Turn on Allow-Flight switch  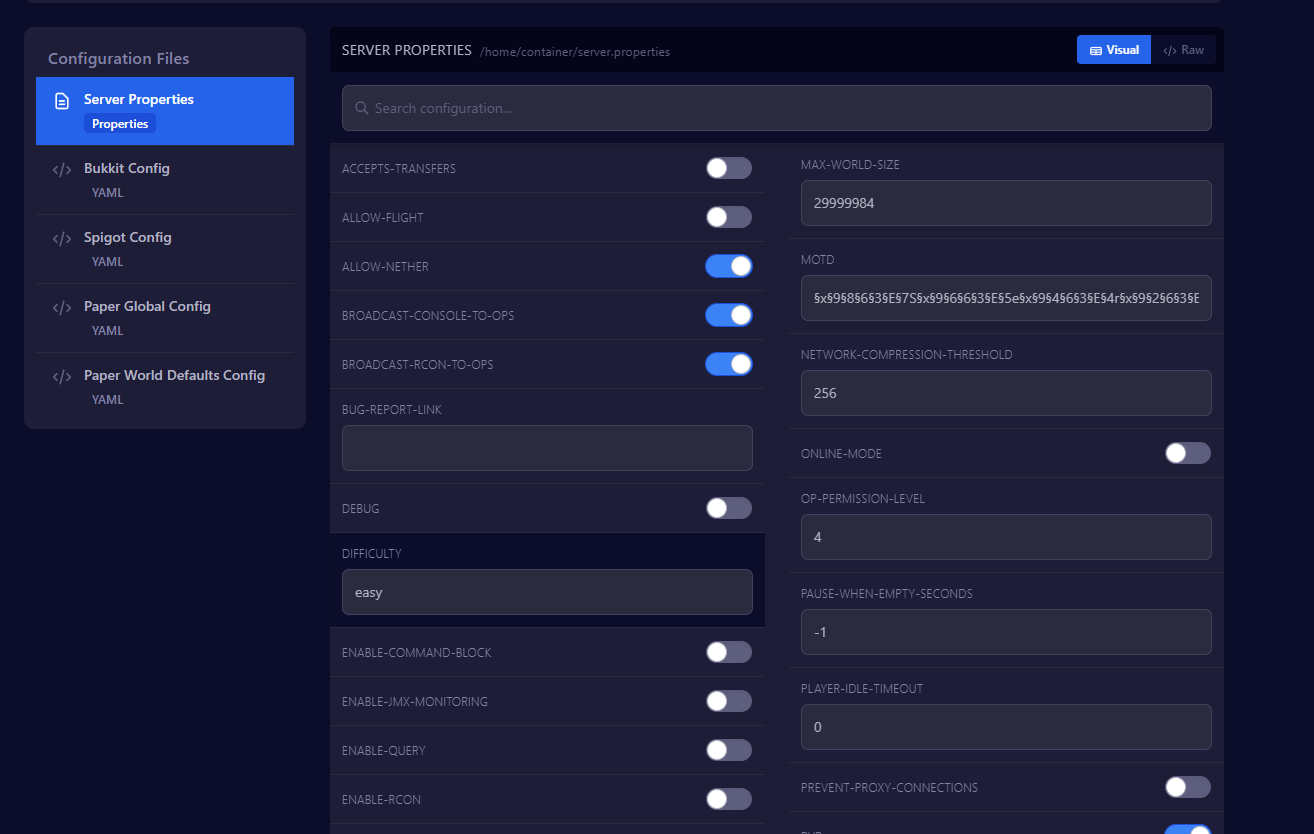tap(728, 217)
